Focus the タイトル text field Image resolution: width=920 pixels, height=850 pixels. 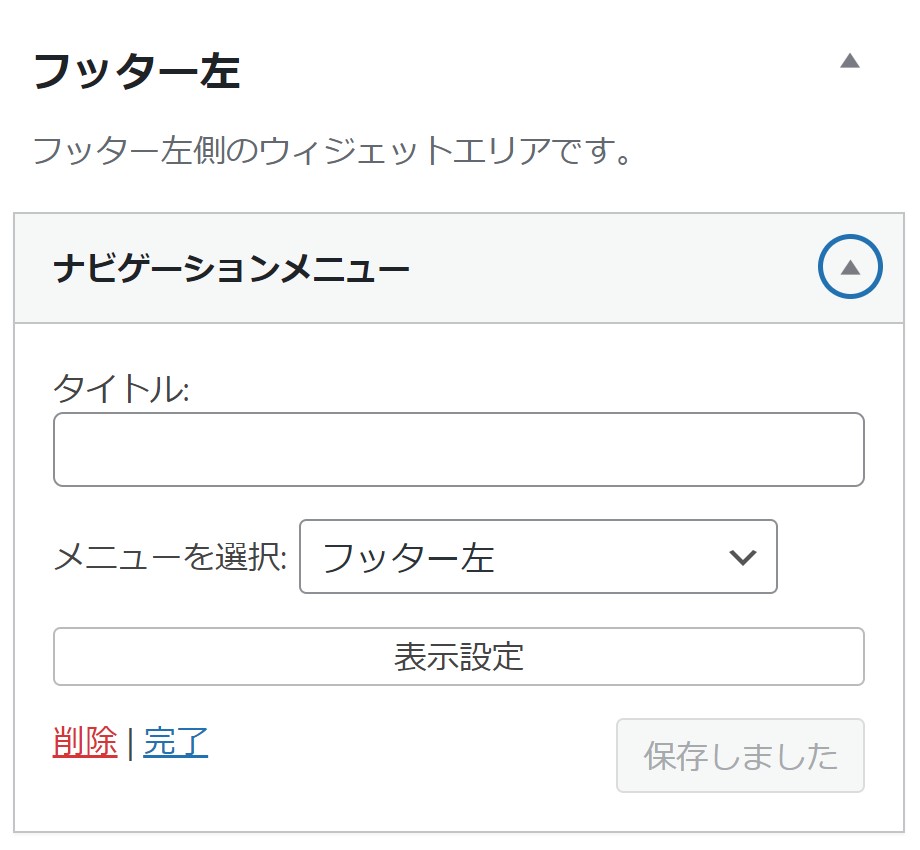[459, 449]
